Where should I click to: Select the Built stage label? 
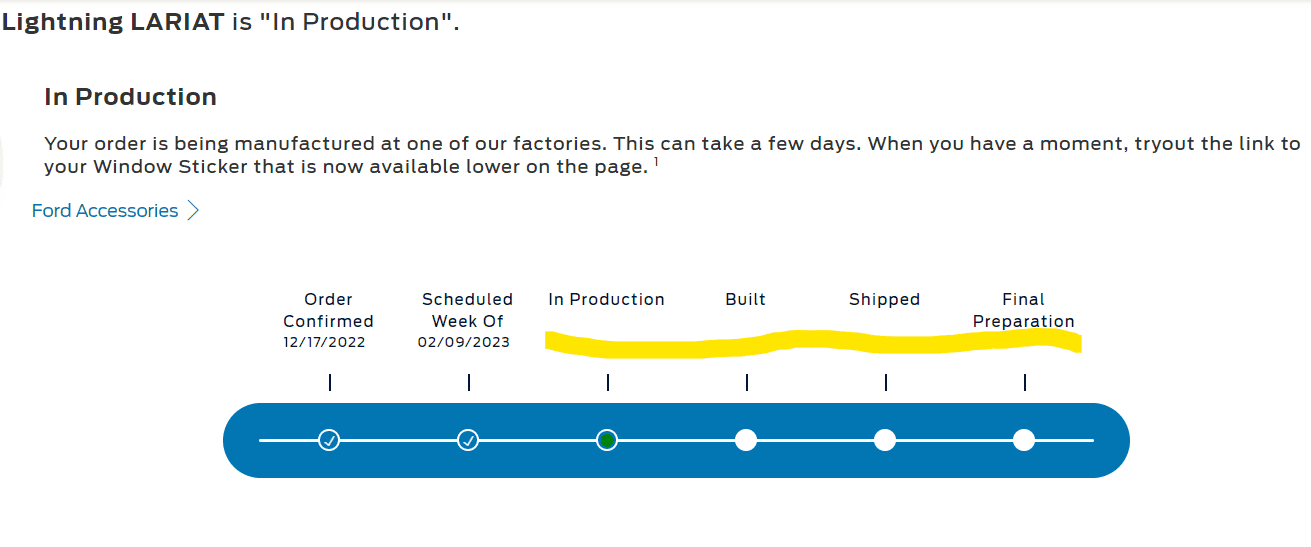(746, 300)
